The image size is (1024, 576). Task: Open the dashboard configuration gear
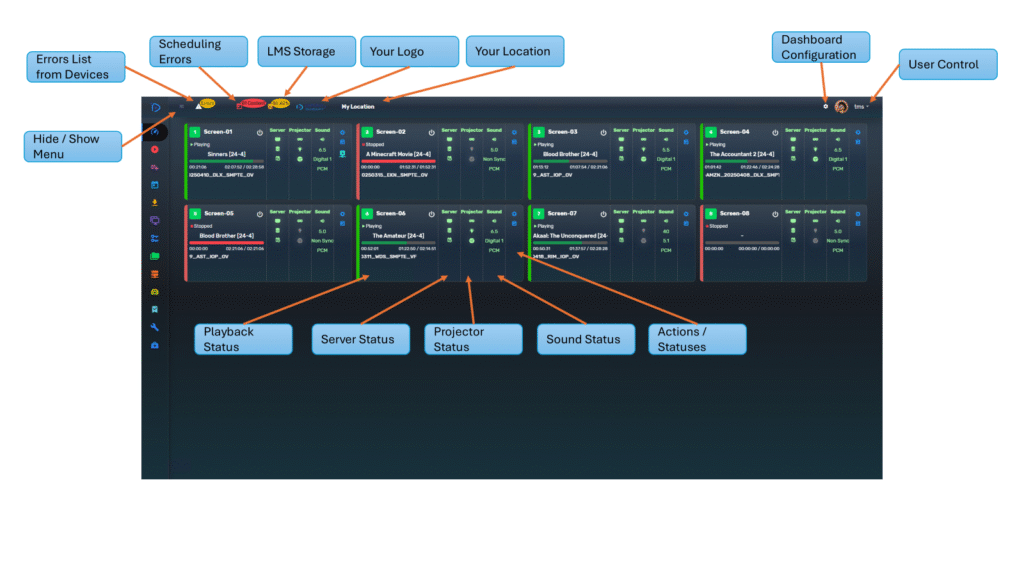825,106
